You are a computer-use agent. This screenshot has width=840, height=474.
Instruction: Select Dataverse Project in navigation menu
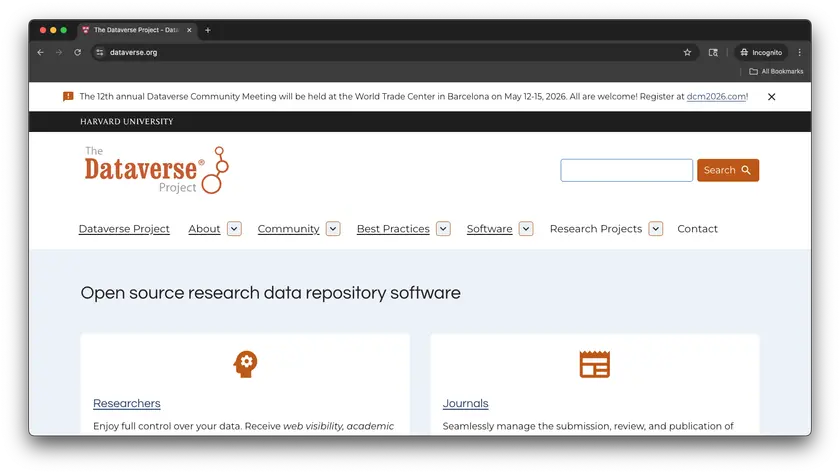(x=124, y=229)
